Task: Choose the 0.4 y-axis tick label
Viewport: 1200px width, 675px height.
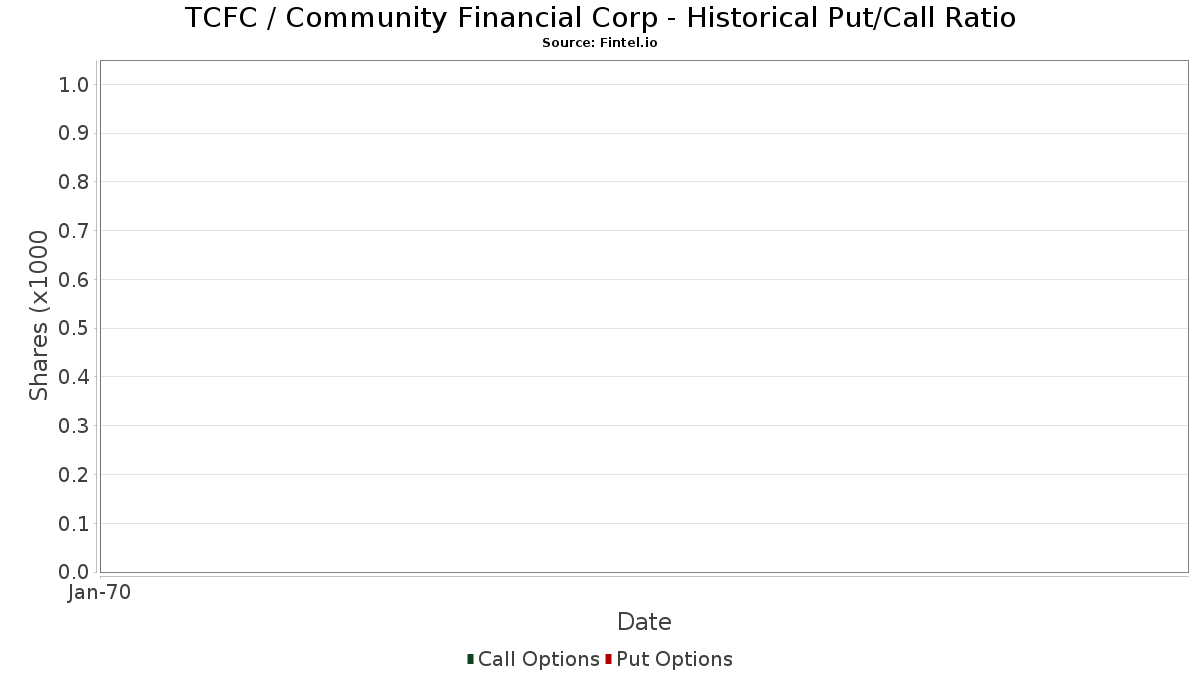Action: click(74, 377)
